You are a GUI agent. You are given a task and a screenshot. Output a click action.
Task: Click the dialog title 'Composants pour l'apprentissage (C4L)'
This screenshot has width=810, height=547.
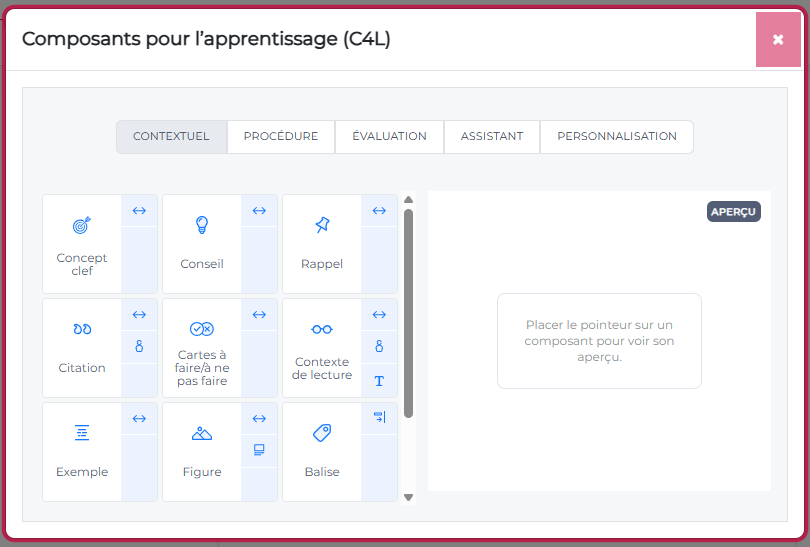click(206, 39)
